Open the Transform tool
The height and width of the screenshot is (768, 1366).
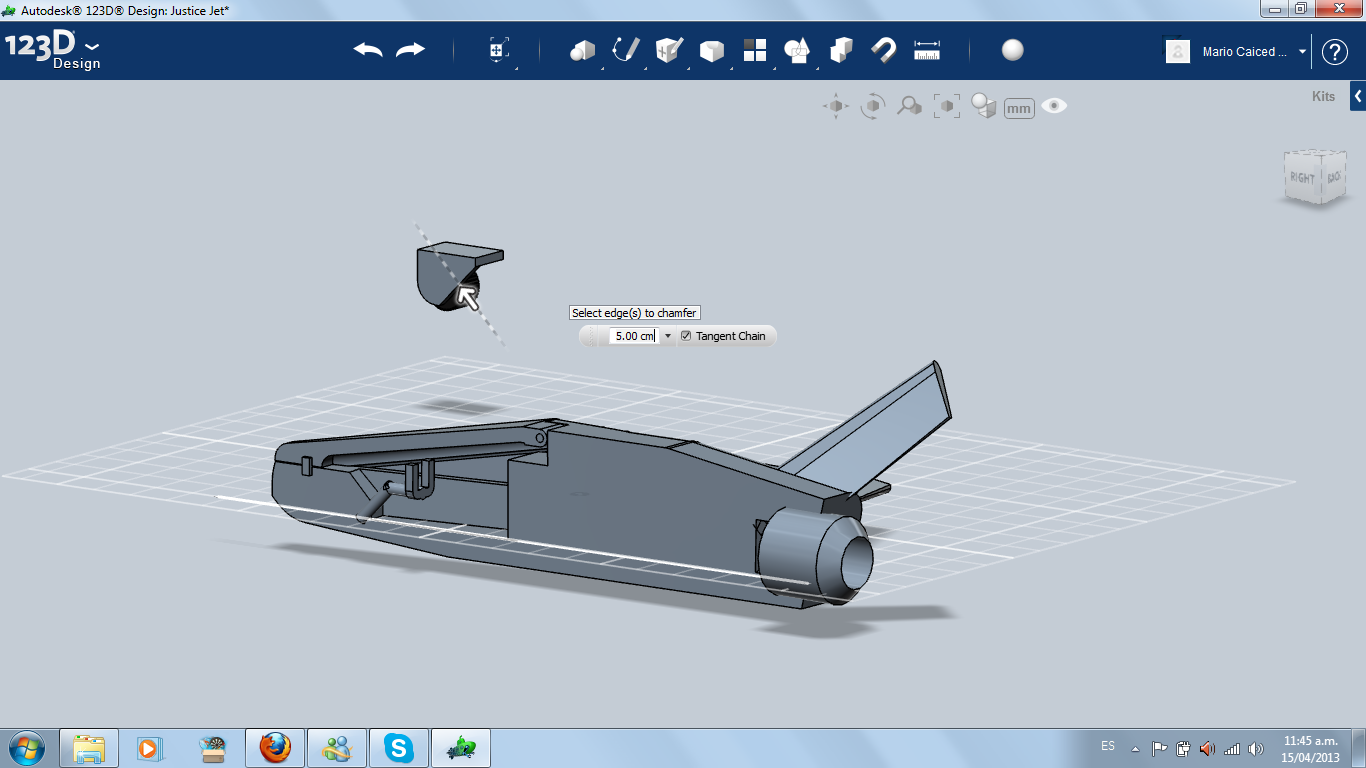coord(499,50)
